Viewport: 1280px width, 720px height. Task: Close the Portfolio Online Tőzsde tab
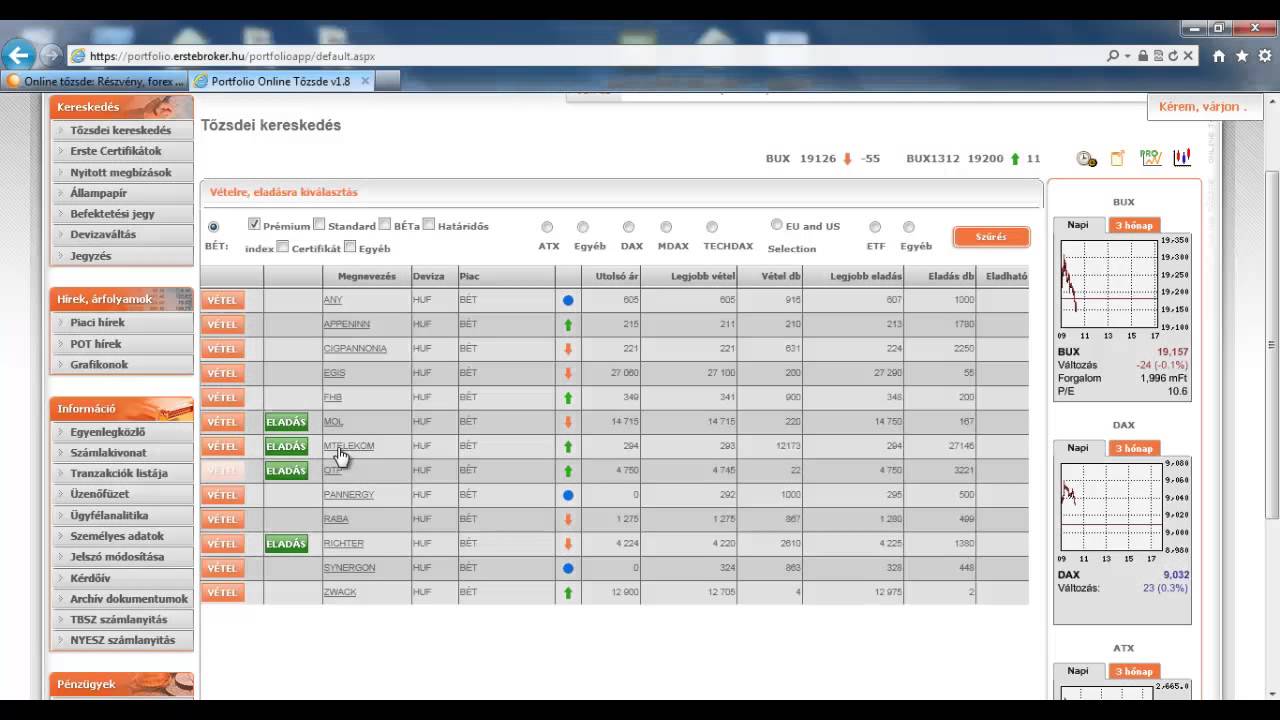tap(365, 81)
